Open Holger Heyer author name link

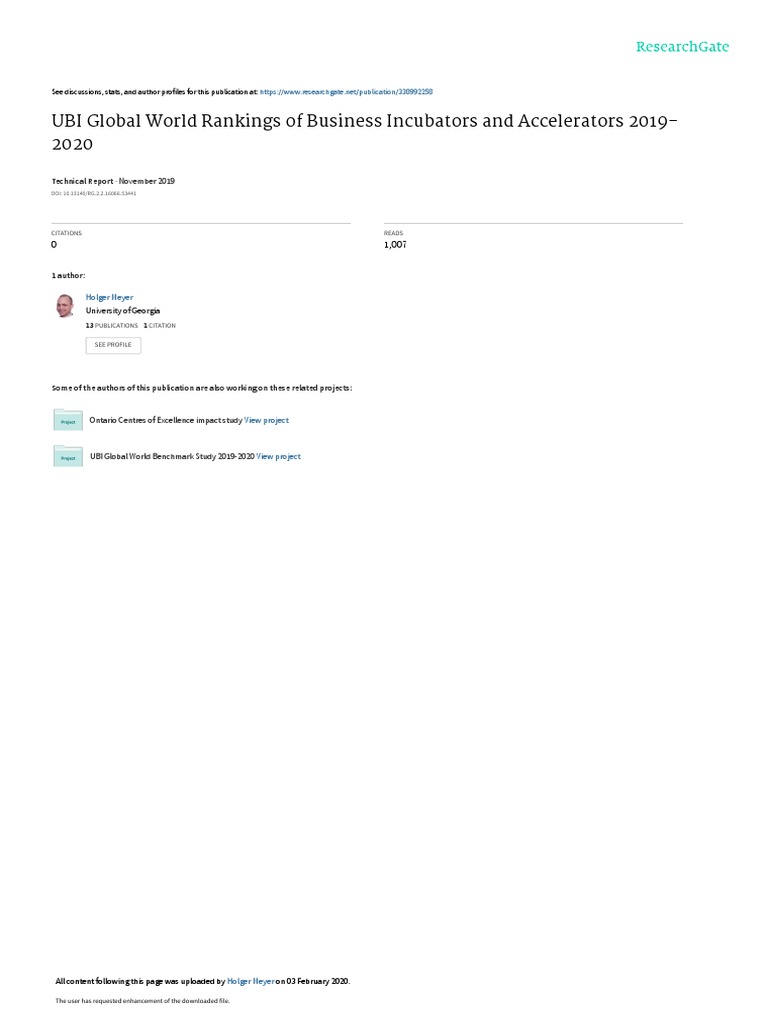coord(109,297)
